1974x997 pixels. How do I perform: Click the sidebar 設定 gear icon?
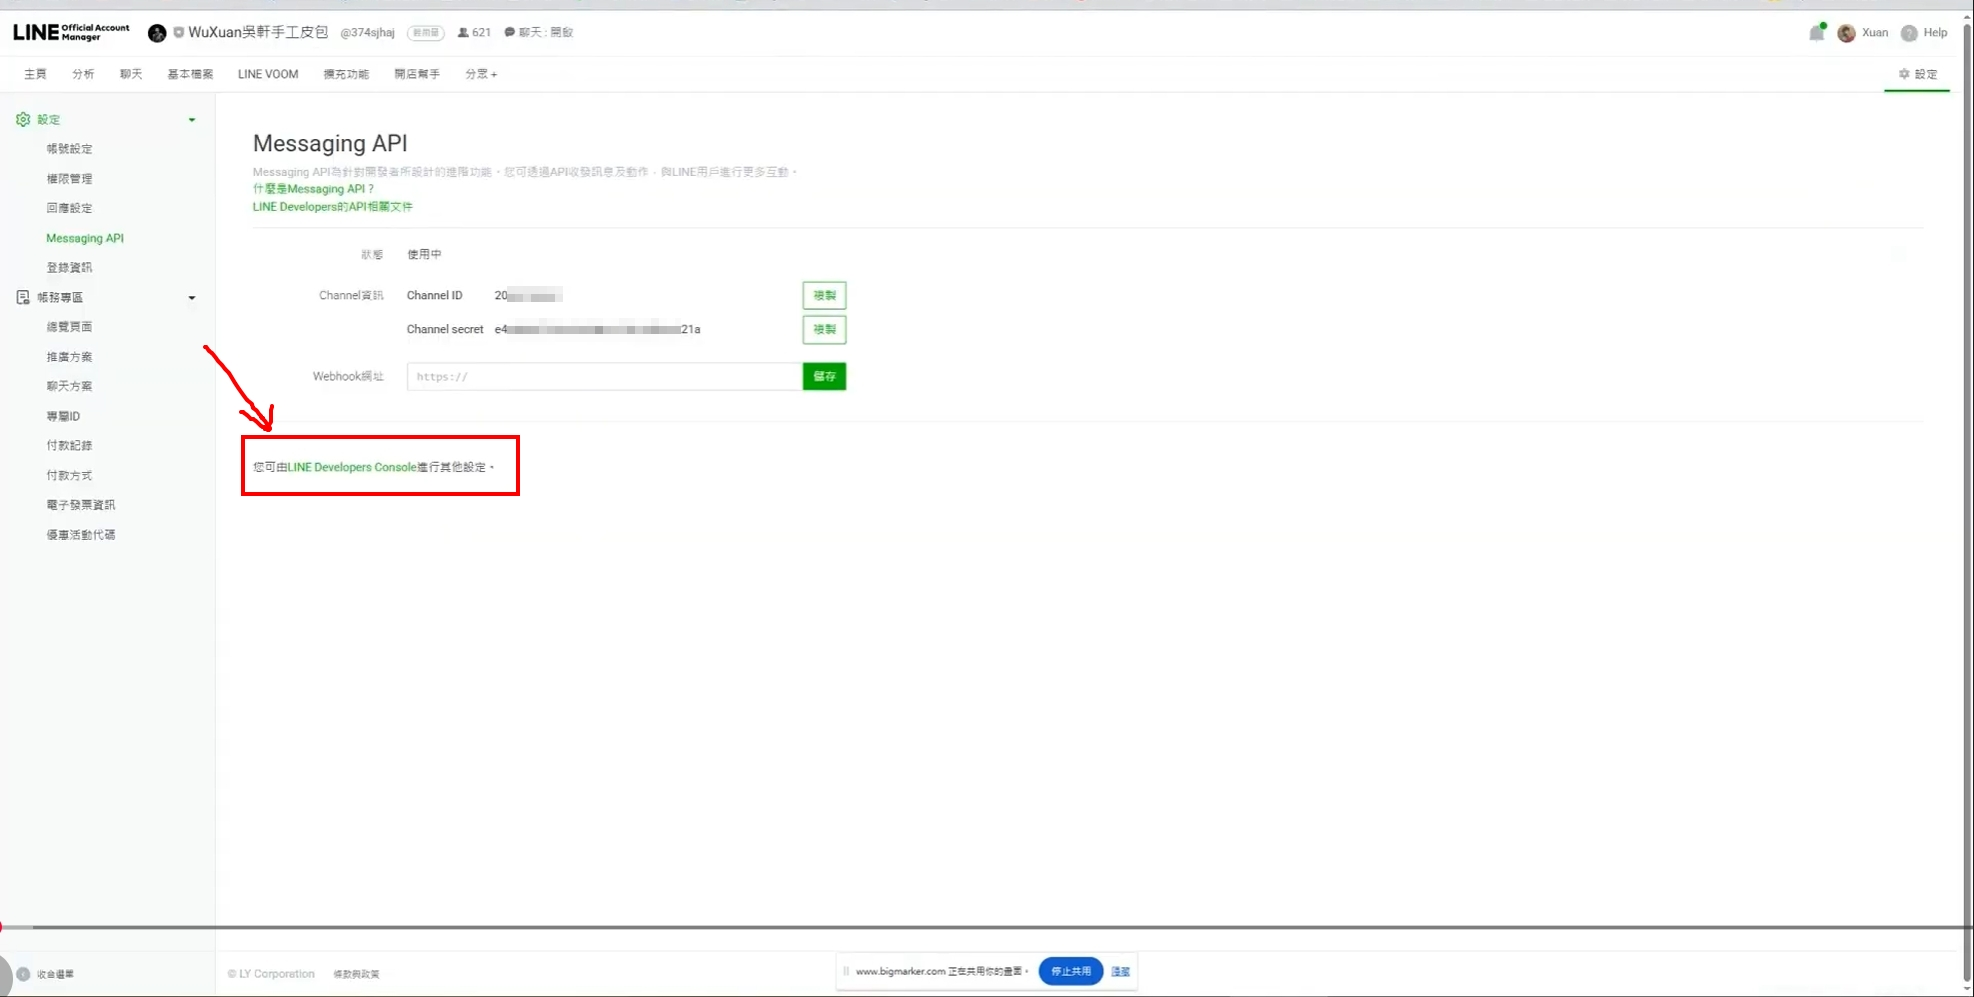tap(23, 120)
